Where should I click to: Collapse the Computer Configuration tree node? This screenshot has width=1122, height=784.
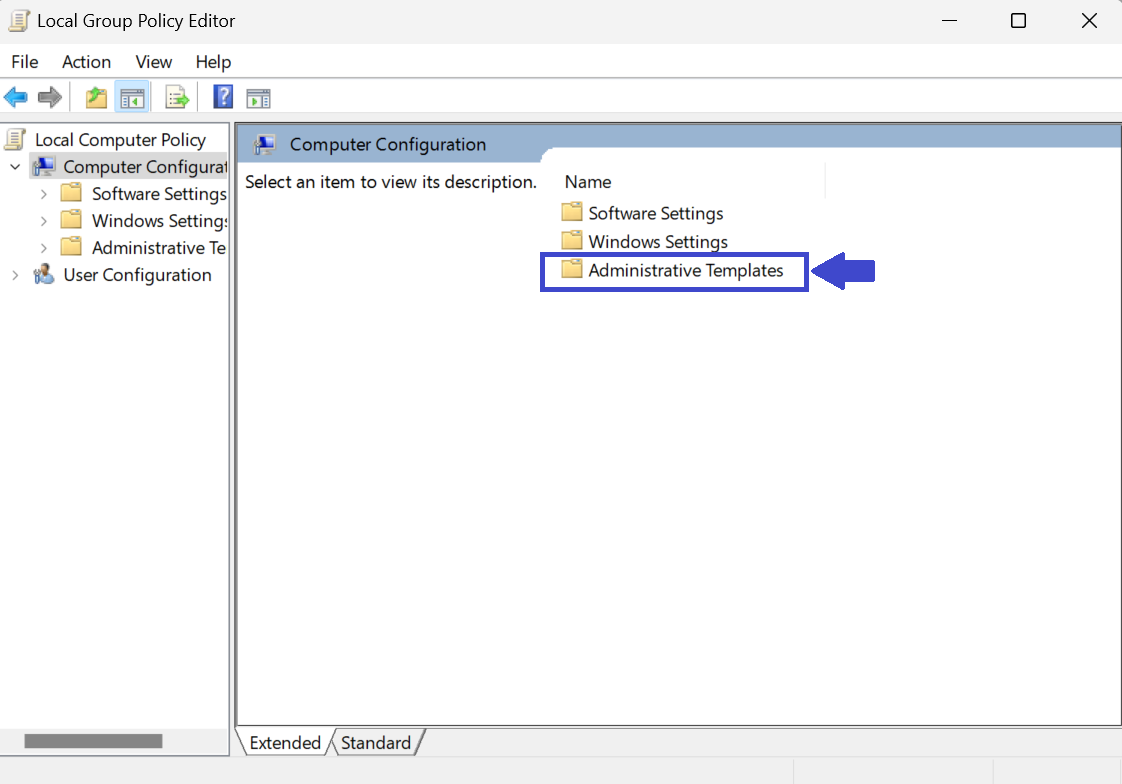[x=15, y=167]
